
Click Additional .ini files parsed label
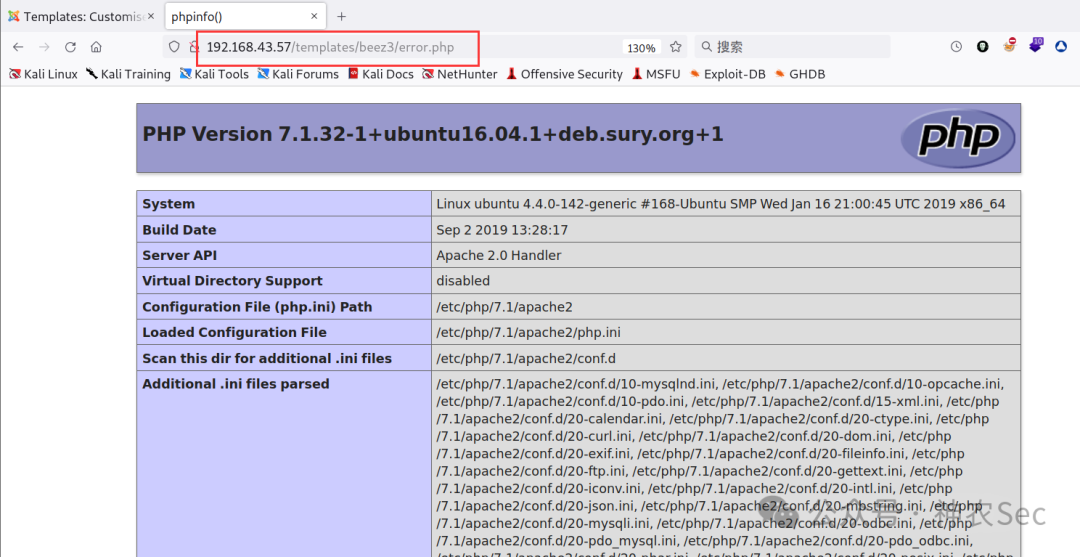pos(236,384)
